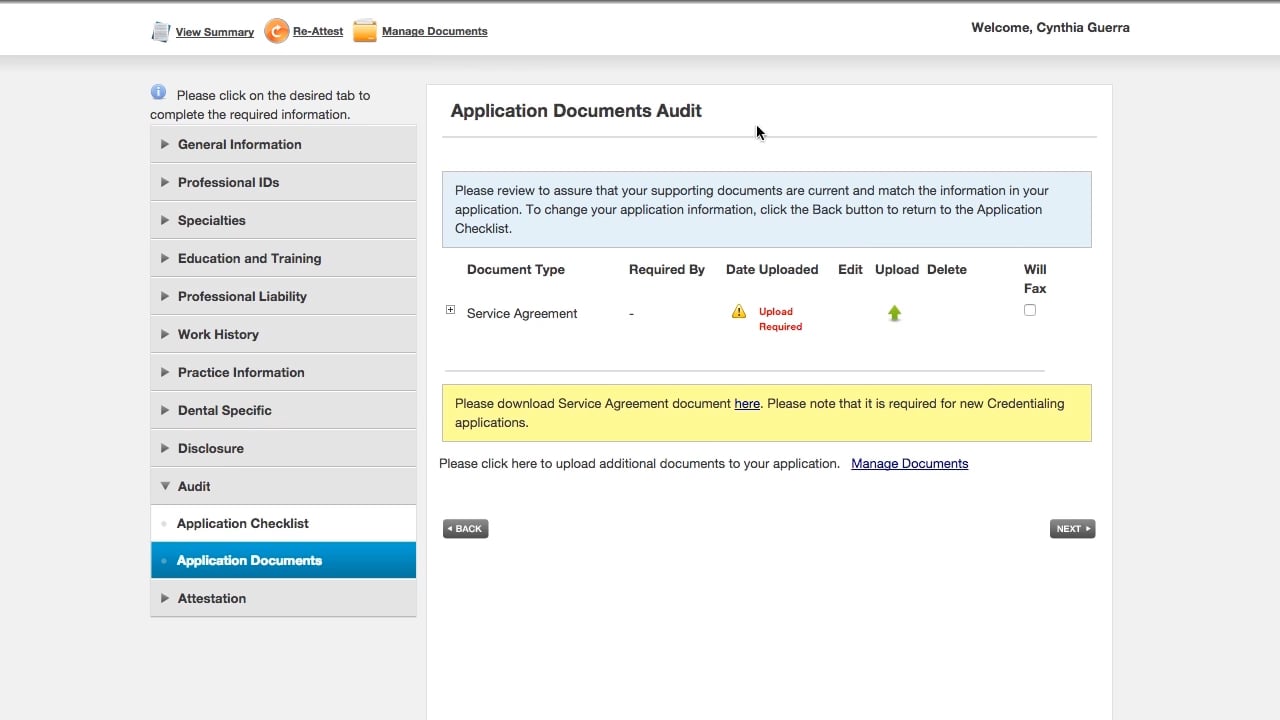
Task: Select the Application Checklist tab
Action: coord(283,523)
